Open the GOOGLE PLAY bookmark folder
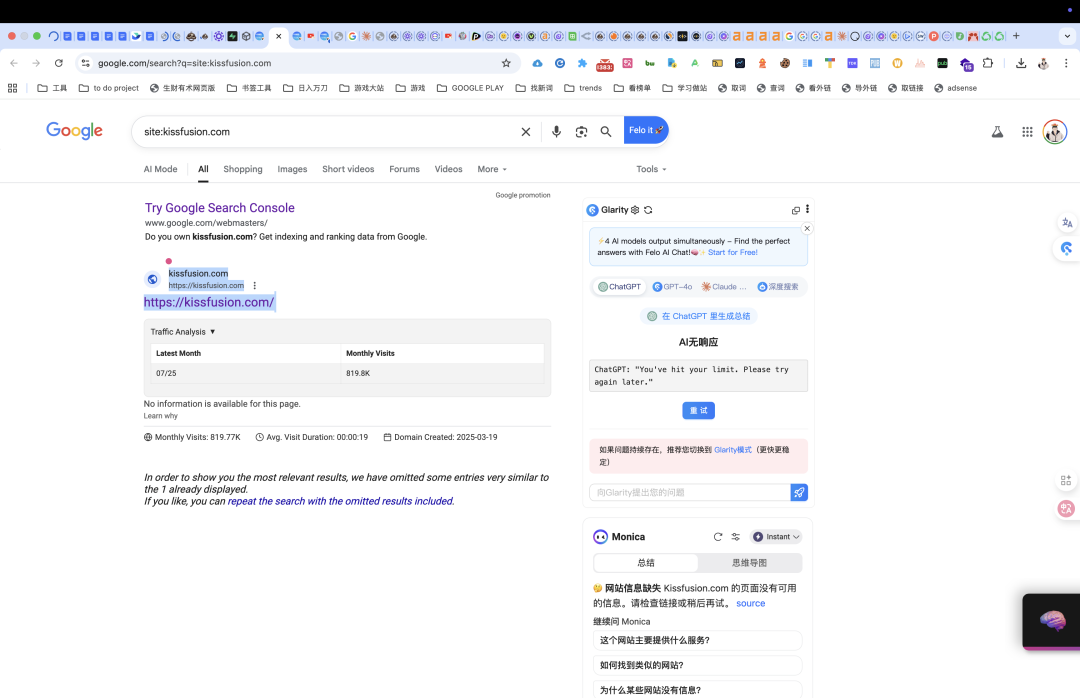1080x698 pixels. [x=470, y=88]
